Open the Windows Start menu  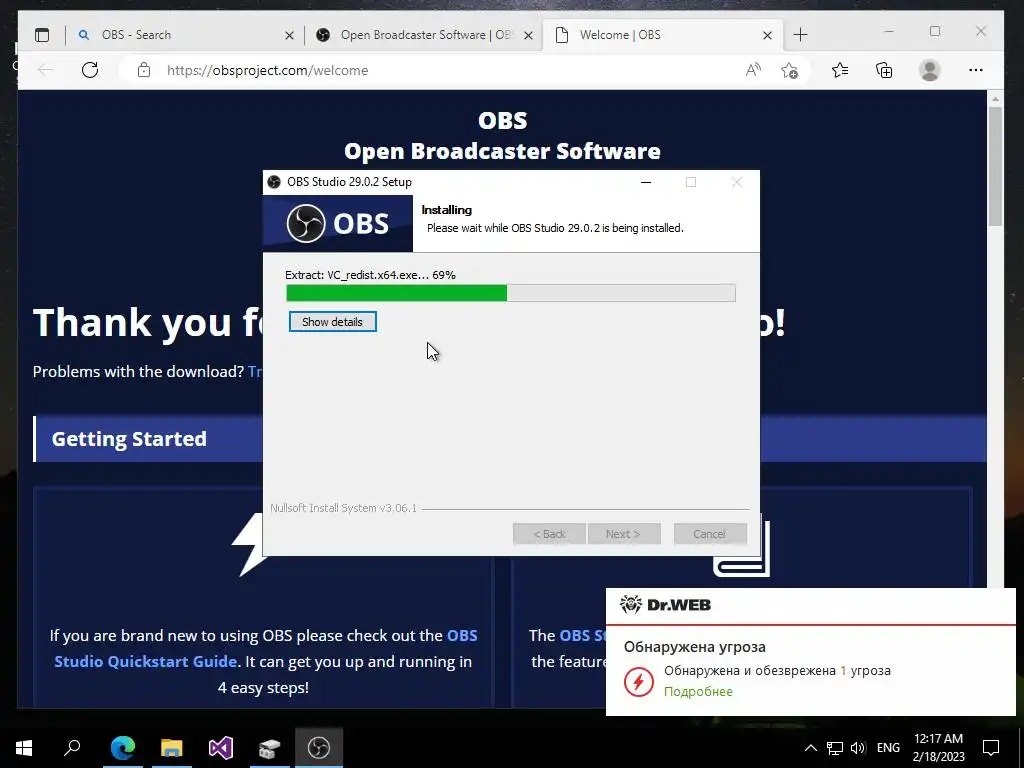(24, 748)
